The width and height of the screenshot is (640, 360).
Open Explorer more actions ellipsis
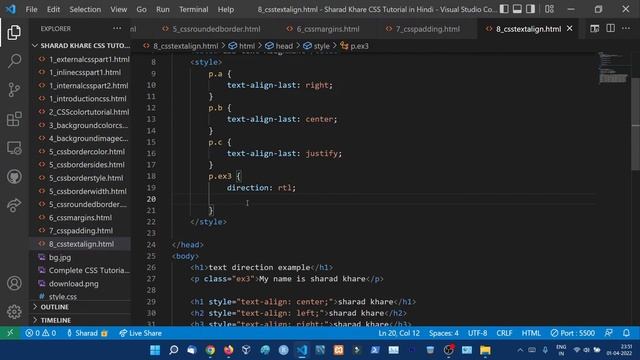click(x=117, y=29)
